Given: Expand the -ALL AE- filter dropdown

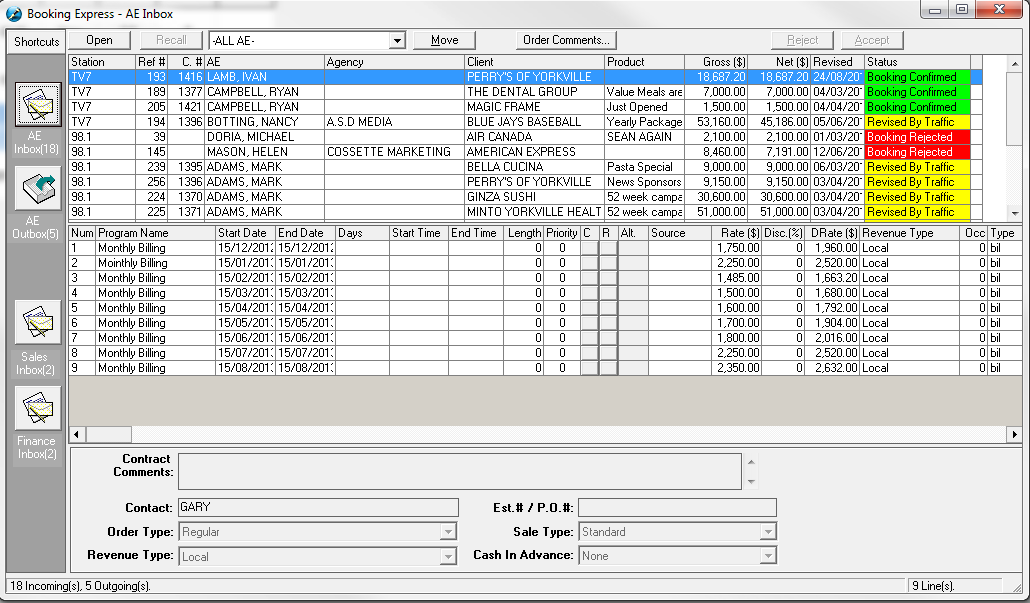Looking at the screenshot, I should (397, 41).
